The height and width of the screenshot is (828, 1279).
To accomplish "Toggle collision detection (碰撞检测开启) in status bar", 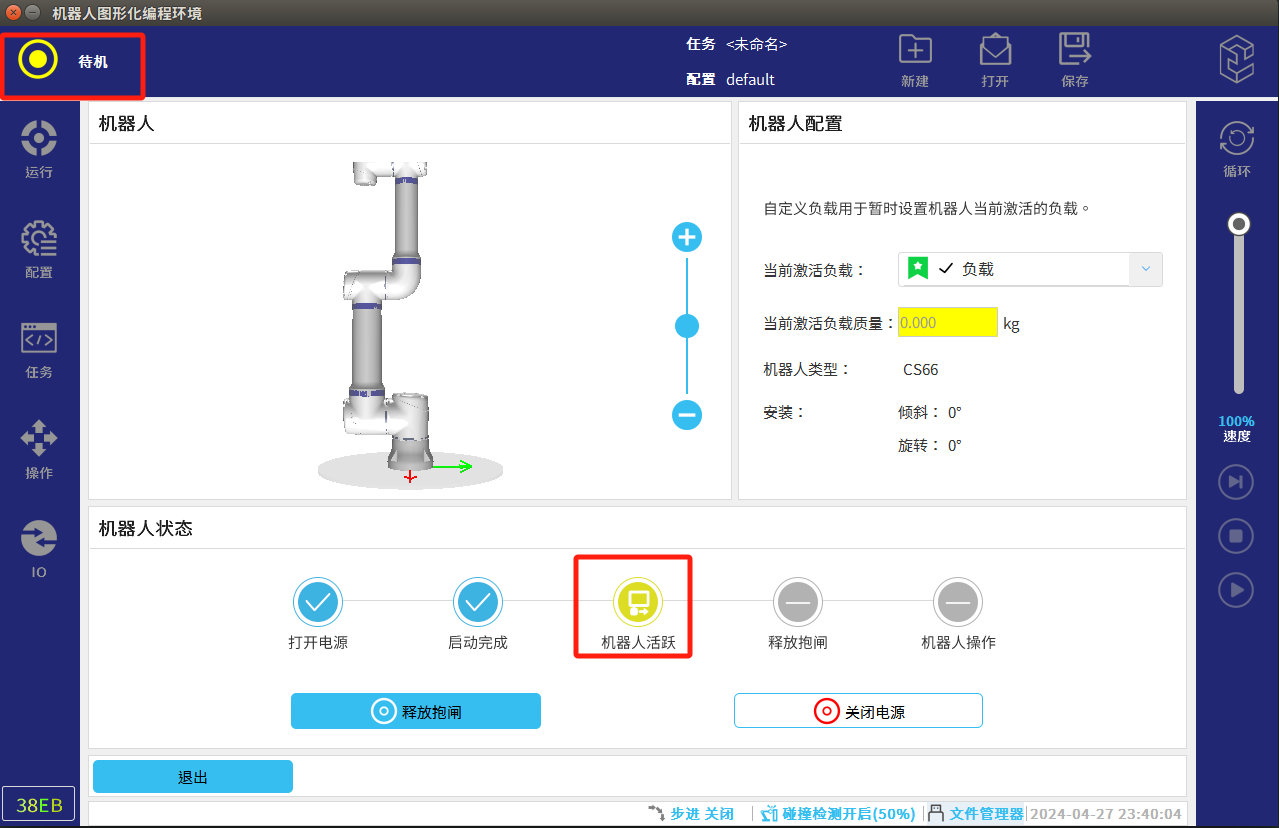I will point(838,814).
